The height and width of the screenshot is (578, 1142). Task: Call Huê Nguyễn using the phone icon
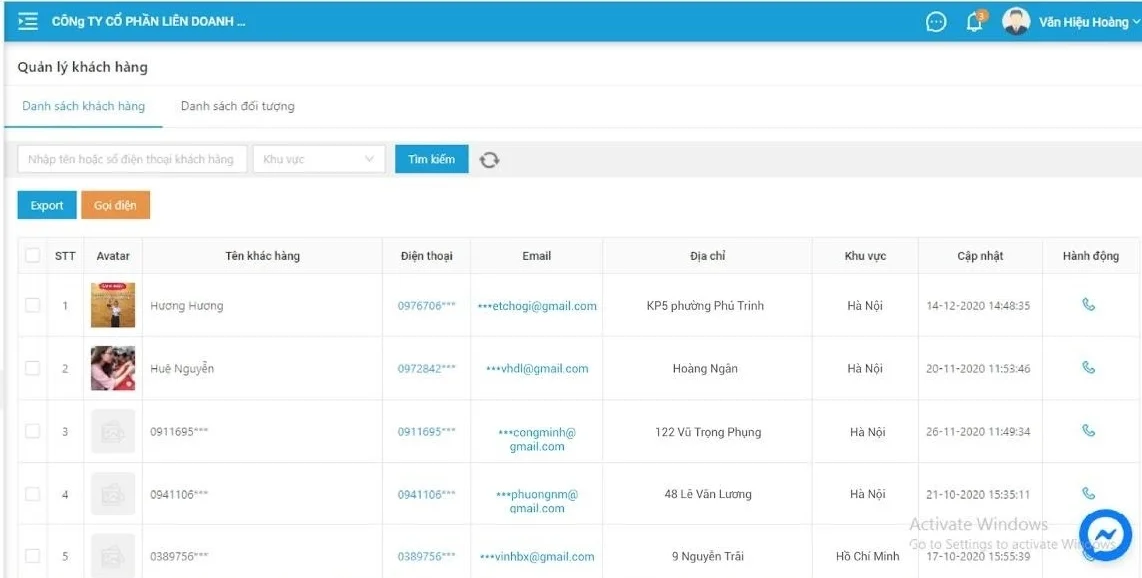[x=1089, y=367]
